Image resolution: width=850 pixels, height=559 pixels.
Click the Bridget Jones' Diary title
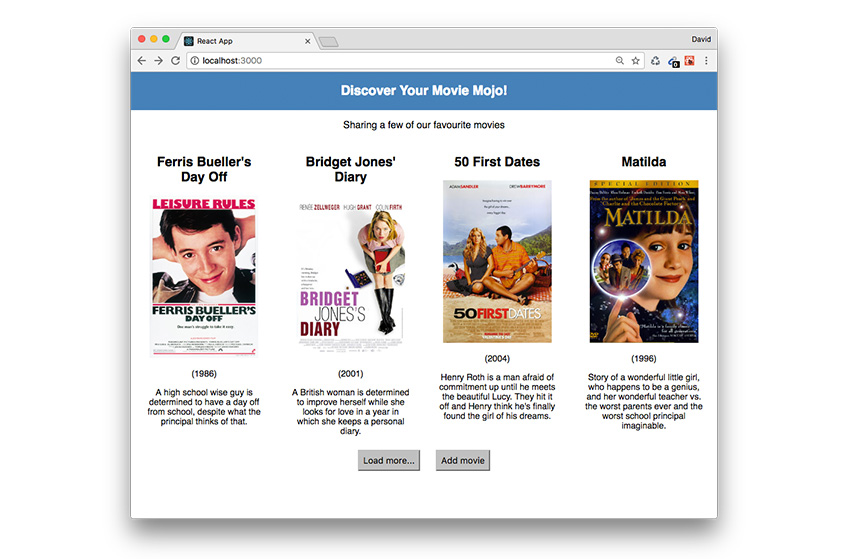pos(351,169)
